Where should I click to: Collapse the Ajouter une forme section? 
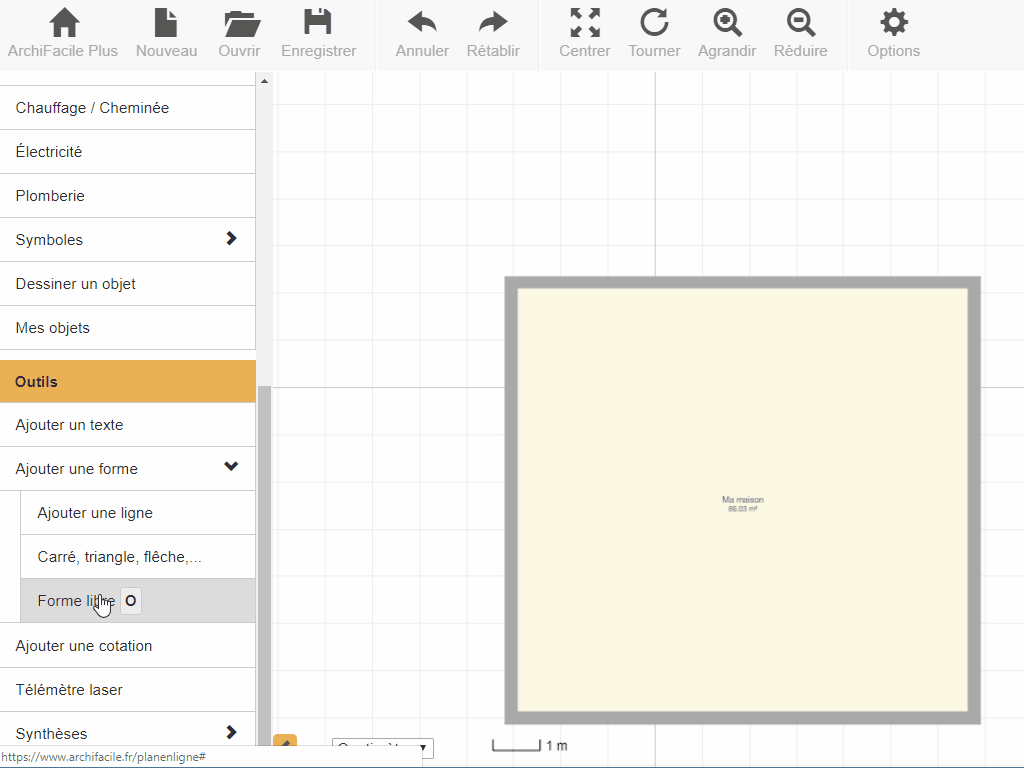231,467
